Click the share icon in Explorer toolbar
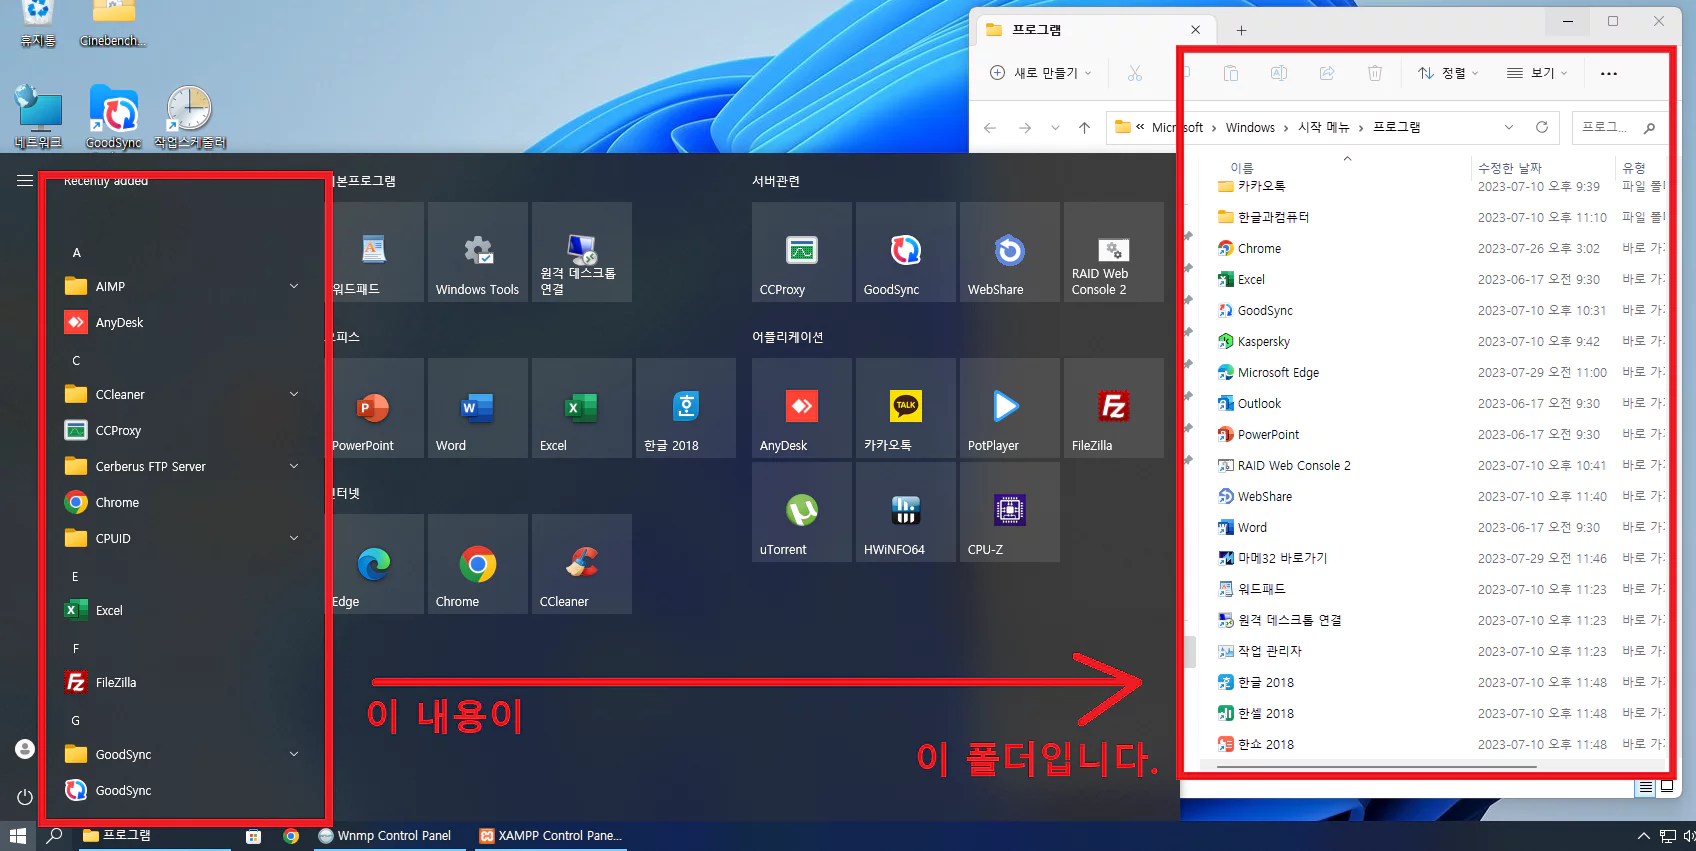 tap(1327, 73)
